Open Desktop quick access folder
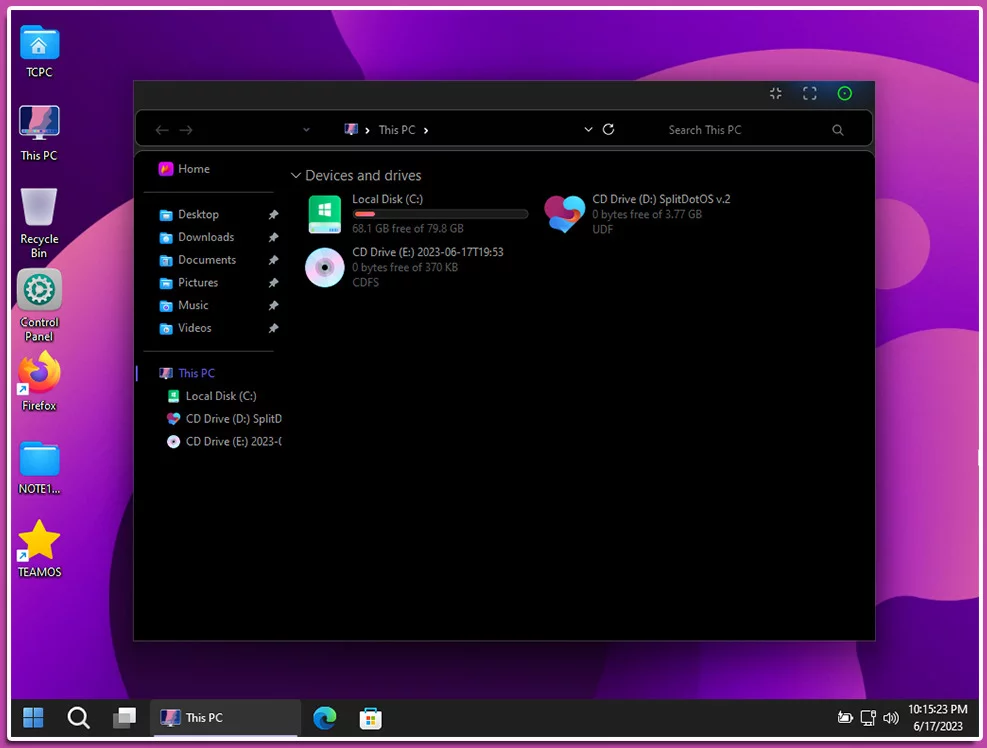Image resolution: width=987 pixels, height=748 pixels. point(189,215)
